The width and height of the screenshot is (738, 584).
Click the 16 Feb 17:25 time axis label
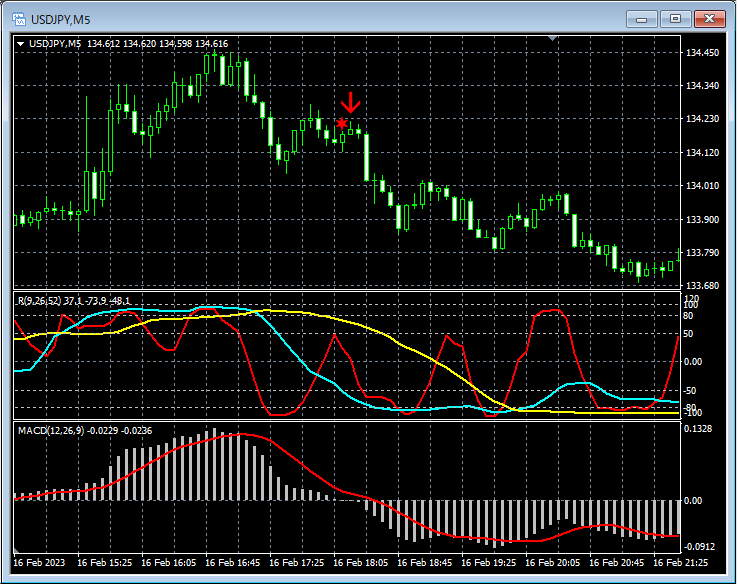pyautogui.click(x=297, y=563)
